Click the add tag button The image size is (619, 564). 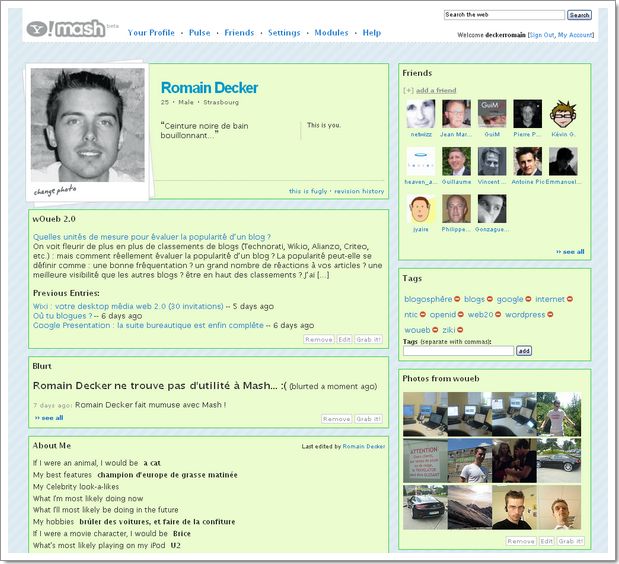click(524, 350)
